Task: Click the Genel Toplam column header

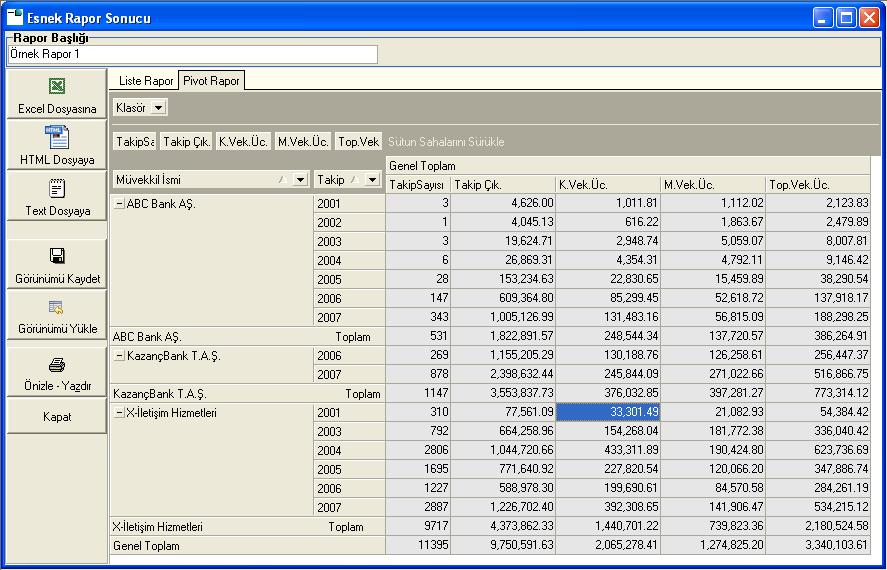Action: pos(628,166)
